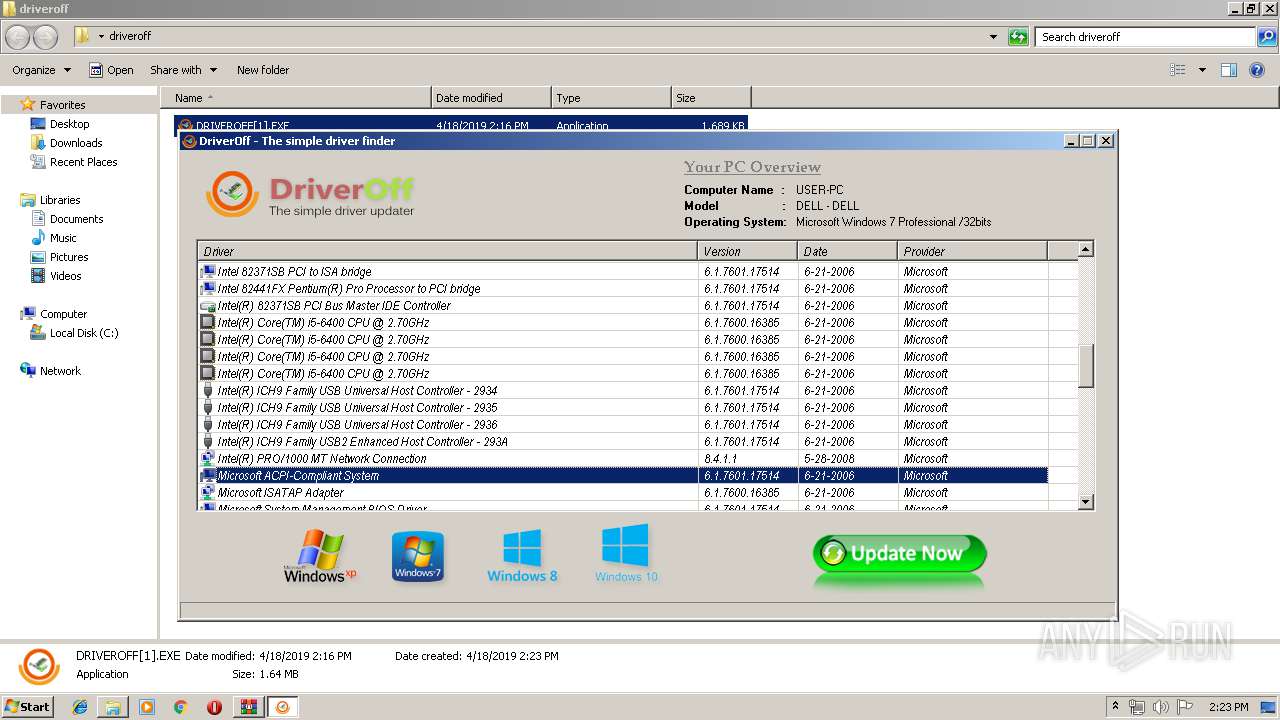Open WinRAR from the taskbar
Viewport: 1280px width, 720px height.
248,707
